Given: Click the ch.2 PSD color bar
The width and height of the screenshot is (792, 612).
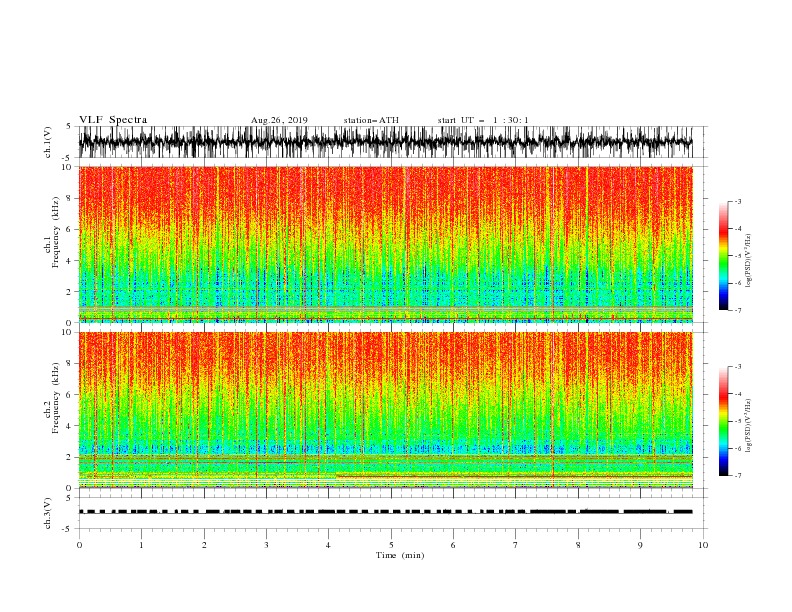Looking at the screenshot, I should [723, 421].
